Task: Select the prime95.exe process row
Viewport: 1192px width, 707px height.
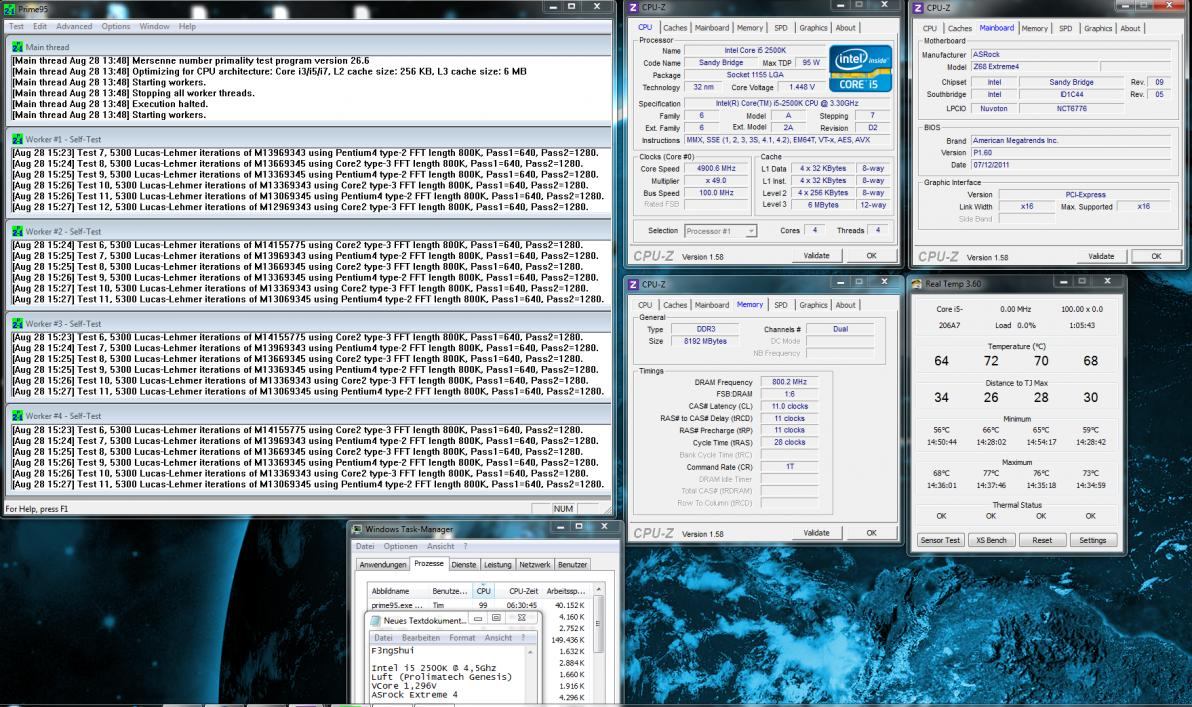Action: [479, 606]
